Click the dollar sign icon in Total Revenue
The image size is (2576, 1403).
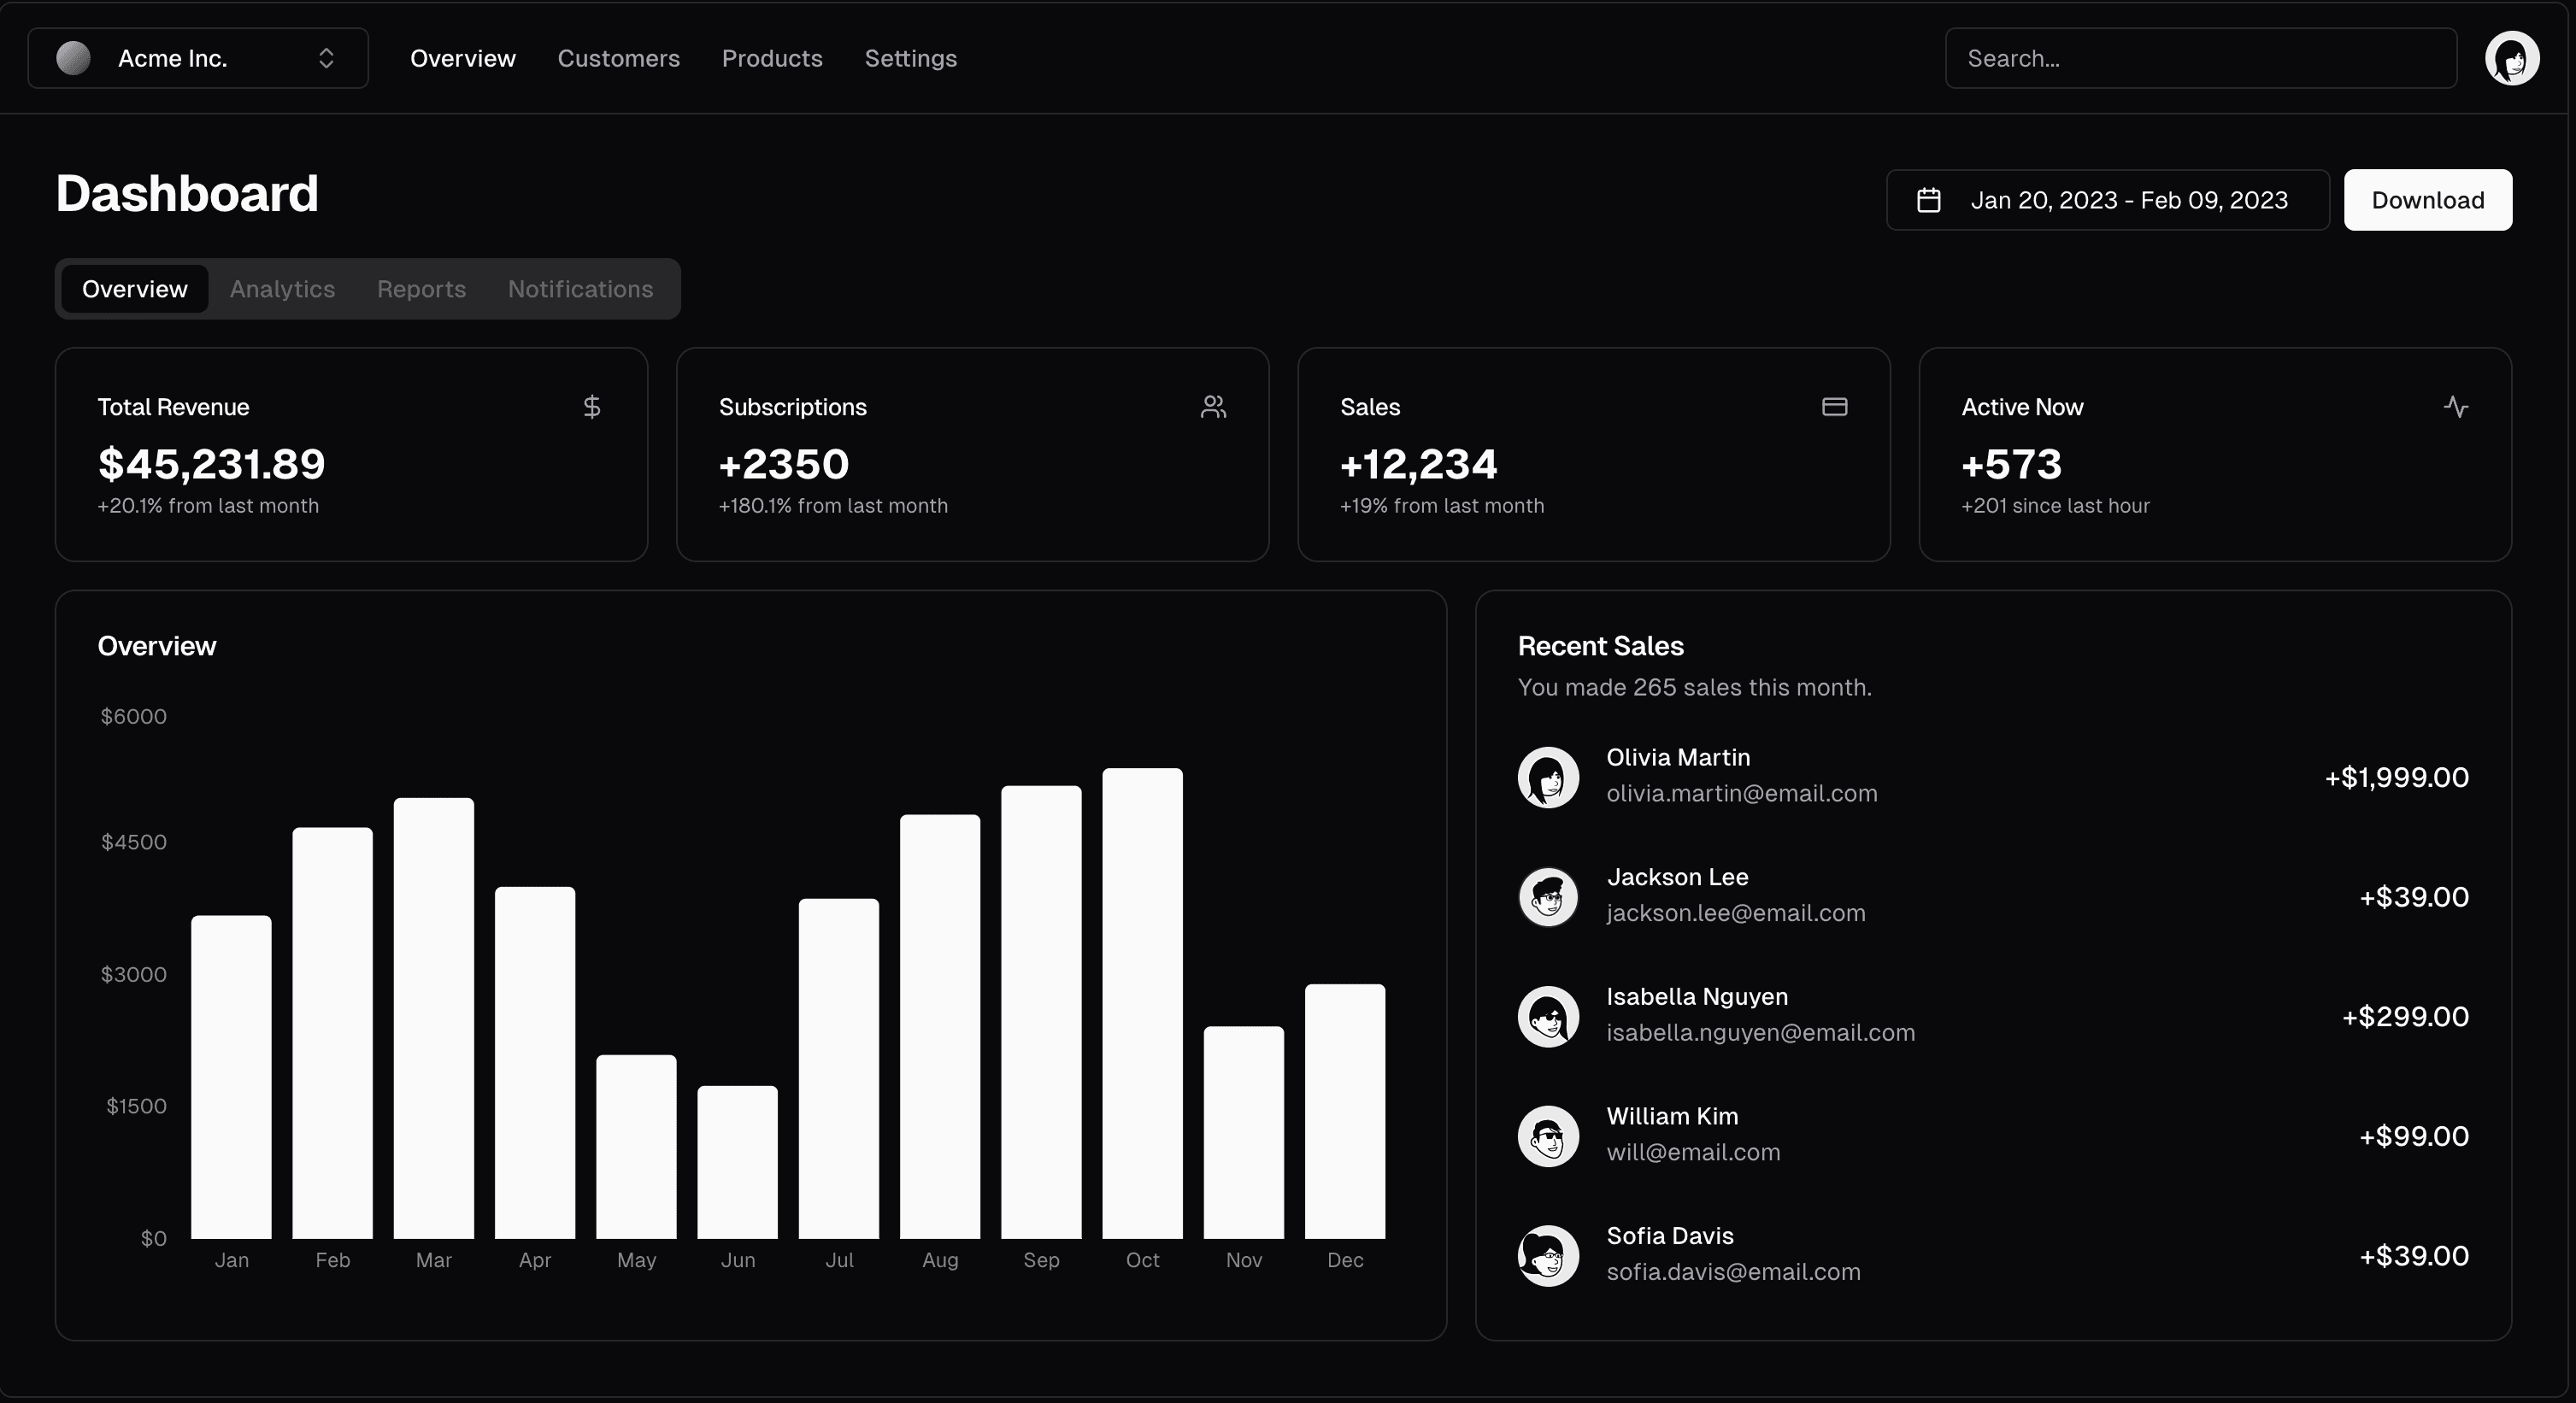click(x=592, y=407)
